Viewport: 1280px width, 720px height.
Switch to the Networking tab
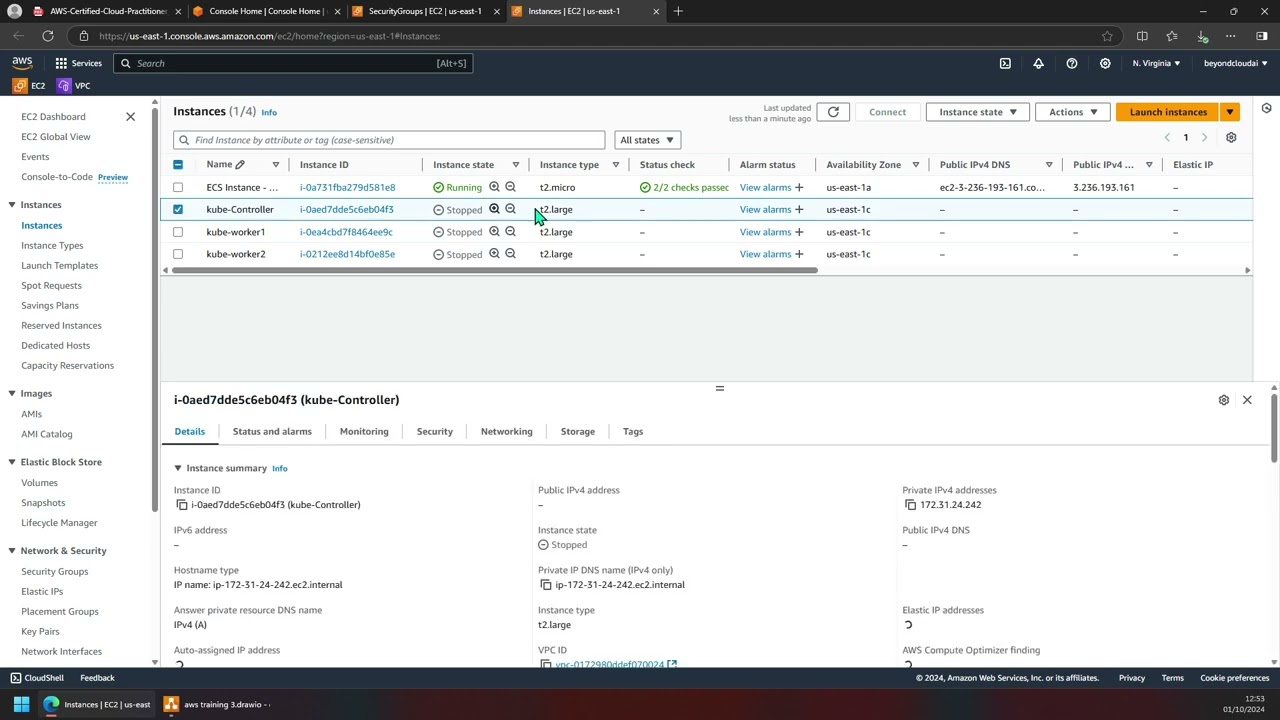click(x=507, y=431)
